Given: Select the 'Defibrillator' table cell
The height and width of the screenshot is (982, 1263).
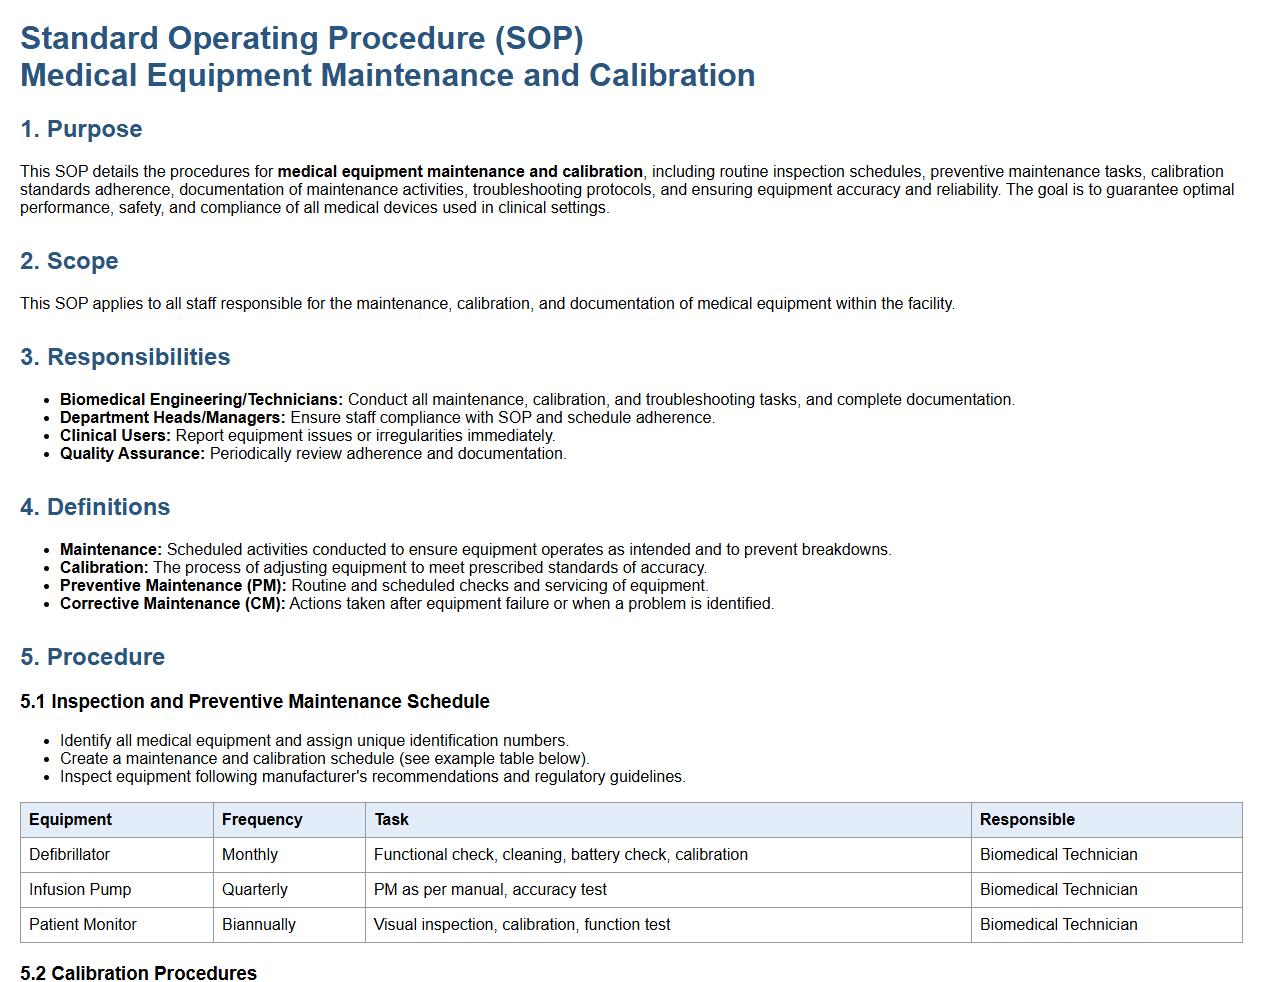Looking at the screenshot, I should (69, 854).
